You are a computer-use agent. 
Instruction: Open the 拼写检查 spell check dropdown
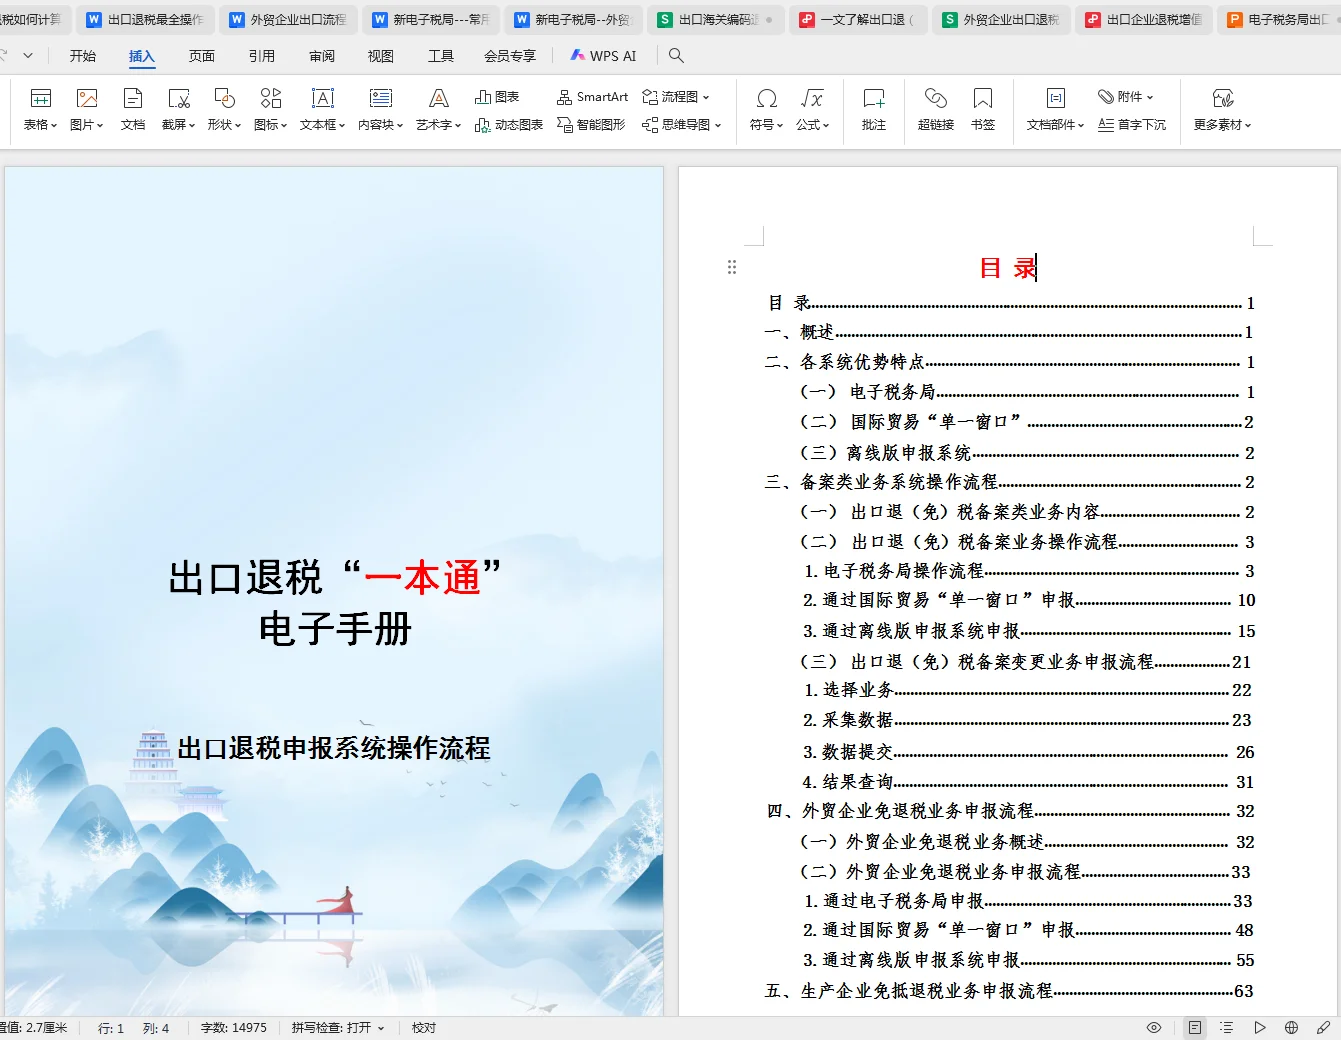(339, 1027)
